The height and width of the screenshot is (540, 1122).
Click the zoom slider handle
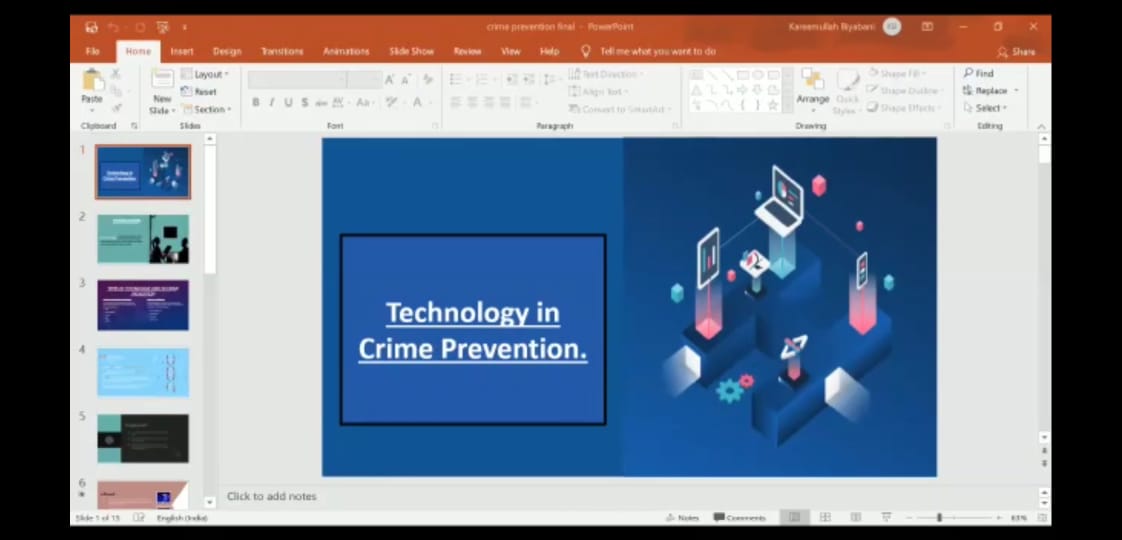(938, 518)
